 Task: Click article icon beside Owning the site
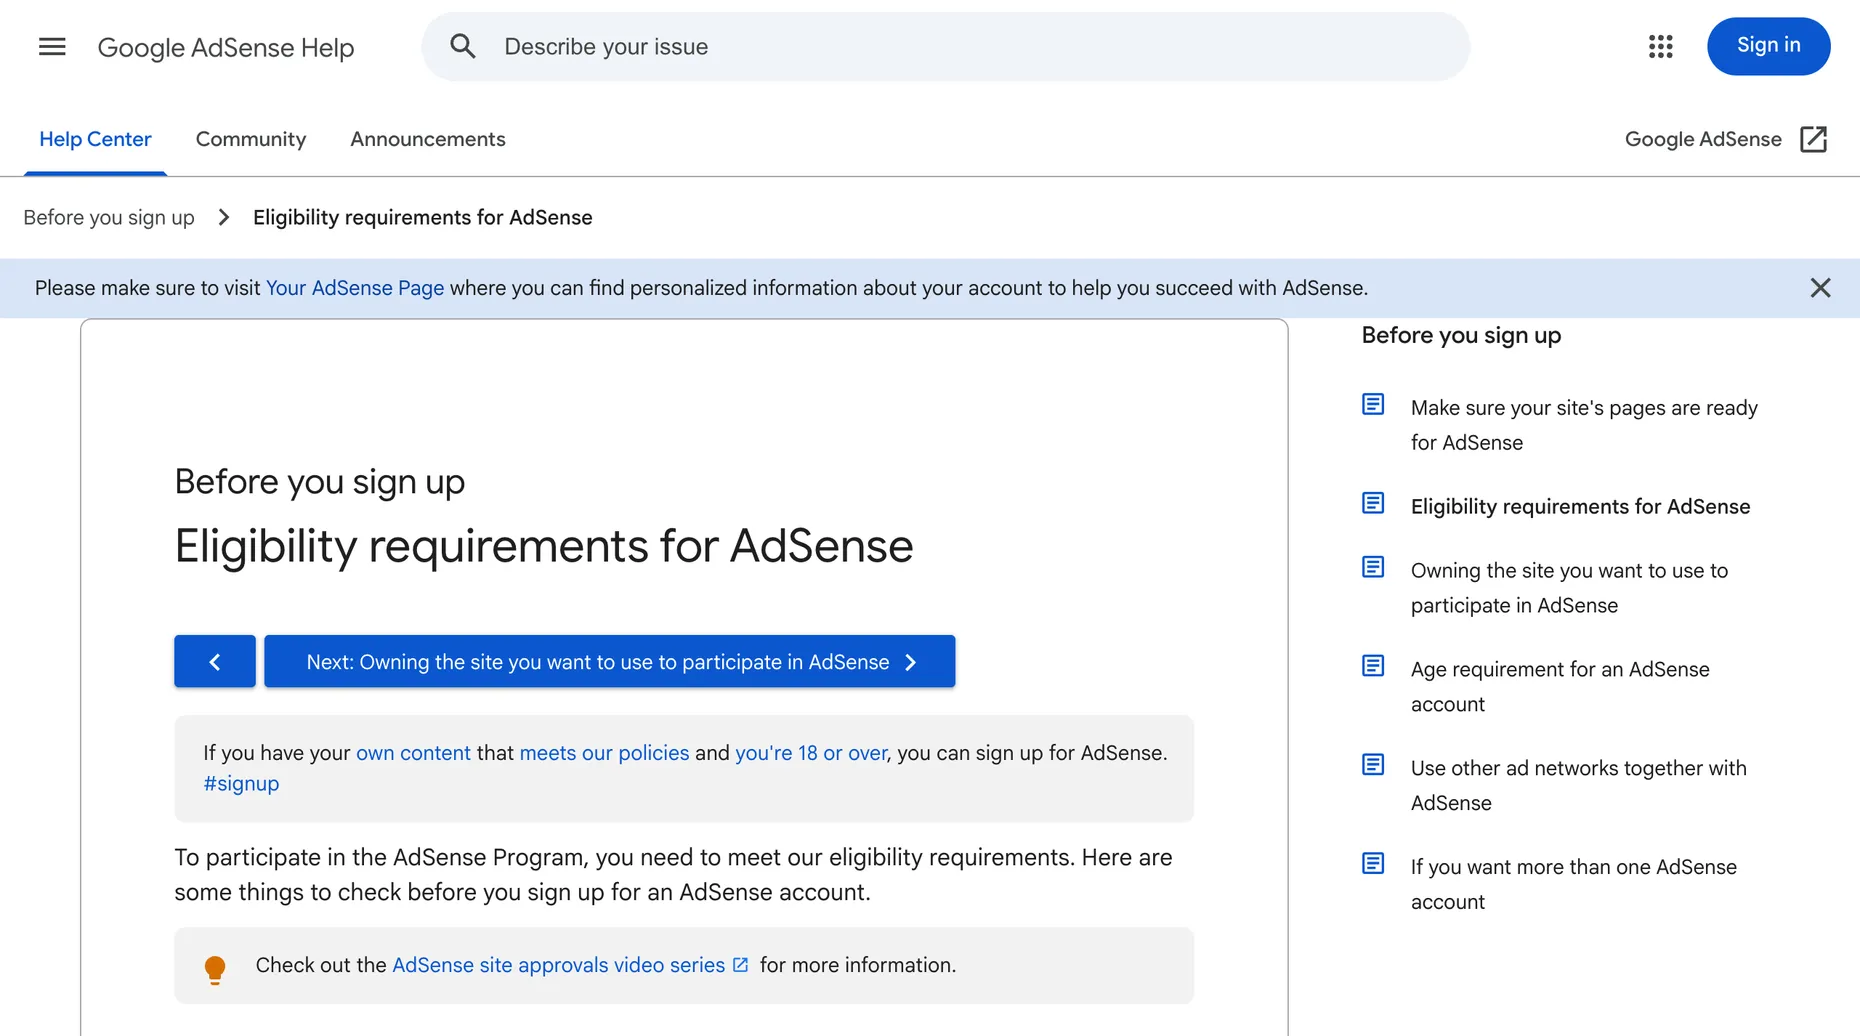coord(1373,567)
